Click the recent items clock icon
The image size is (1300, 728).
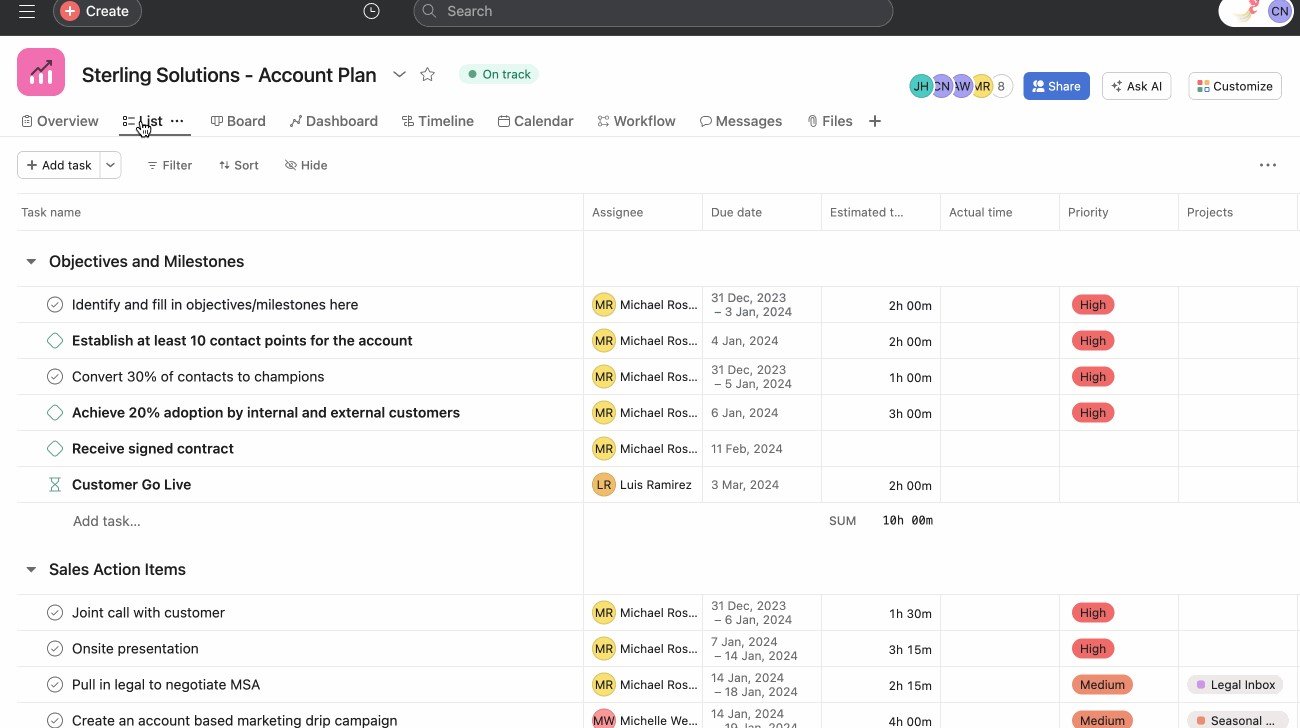tap(371, 11)
